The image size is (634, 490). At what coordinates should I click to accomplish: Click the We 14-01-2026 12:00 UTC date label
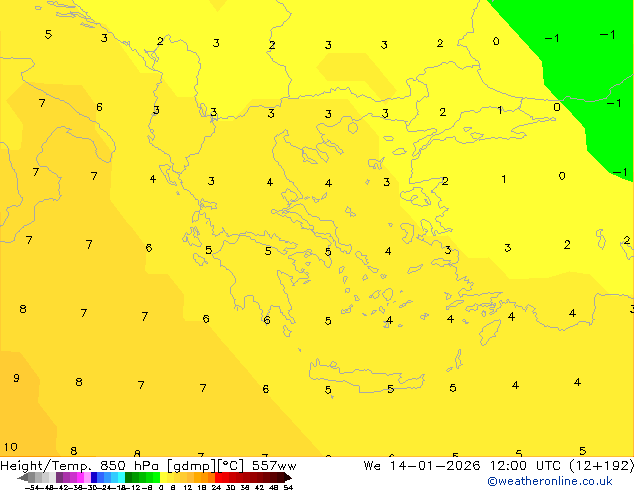(464, 466)
